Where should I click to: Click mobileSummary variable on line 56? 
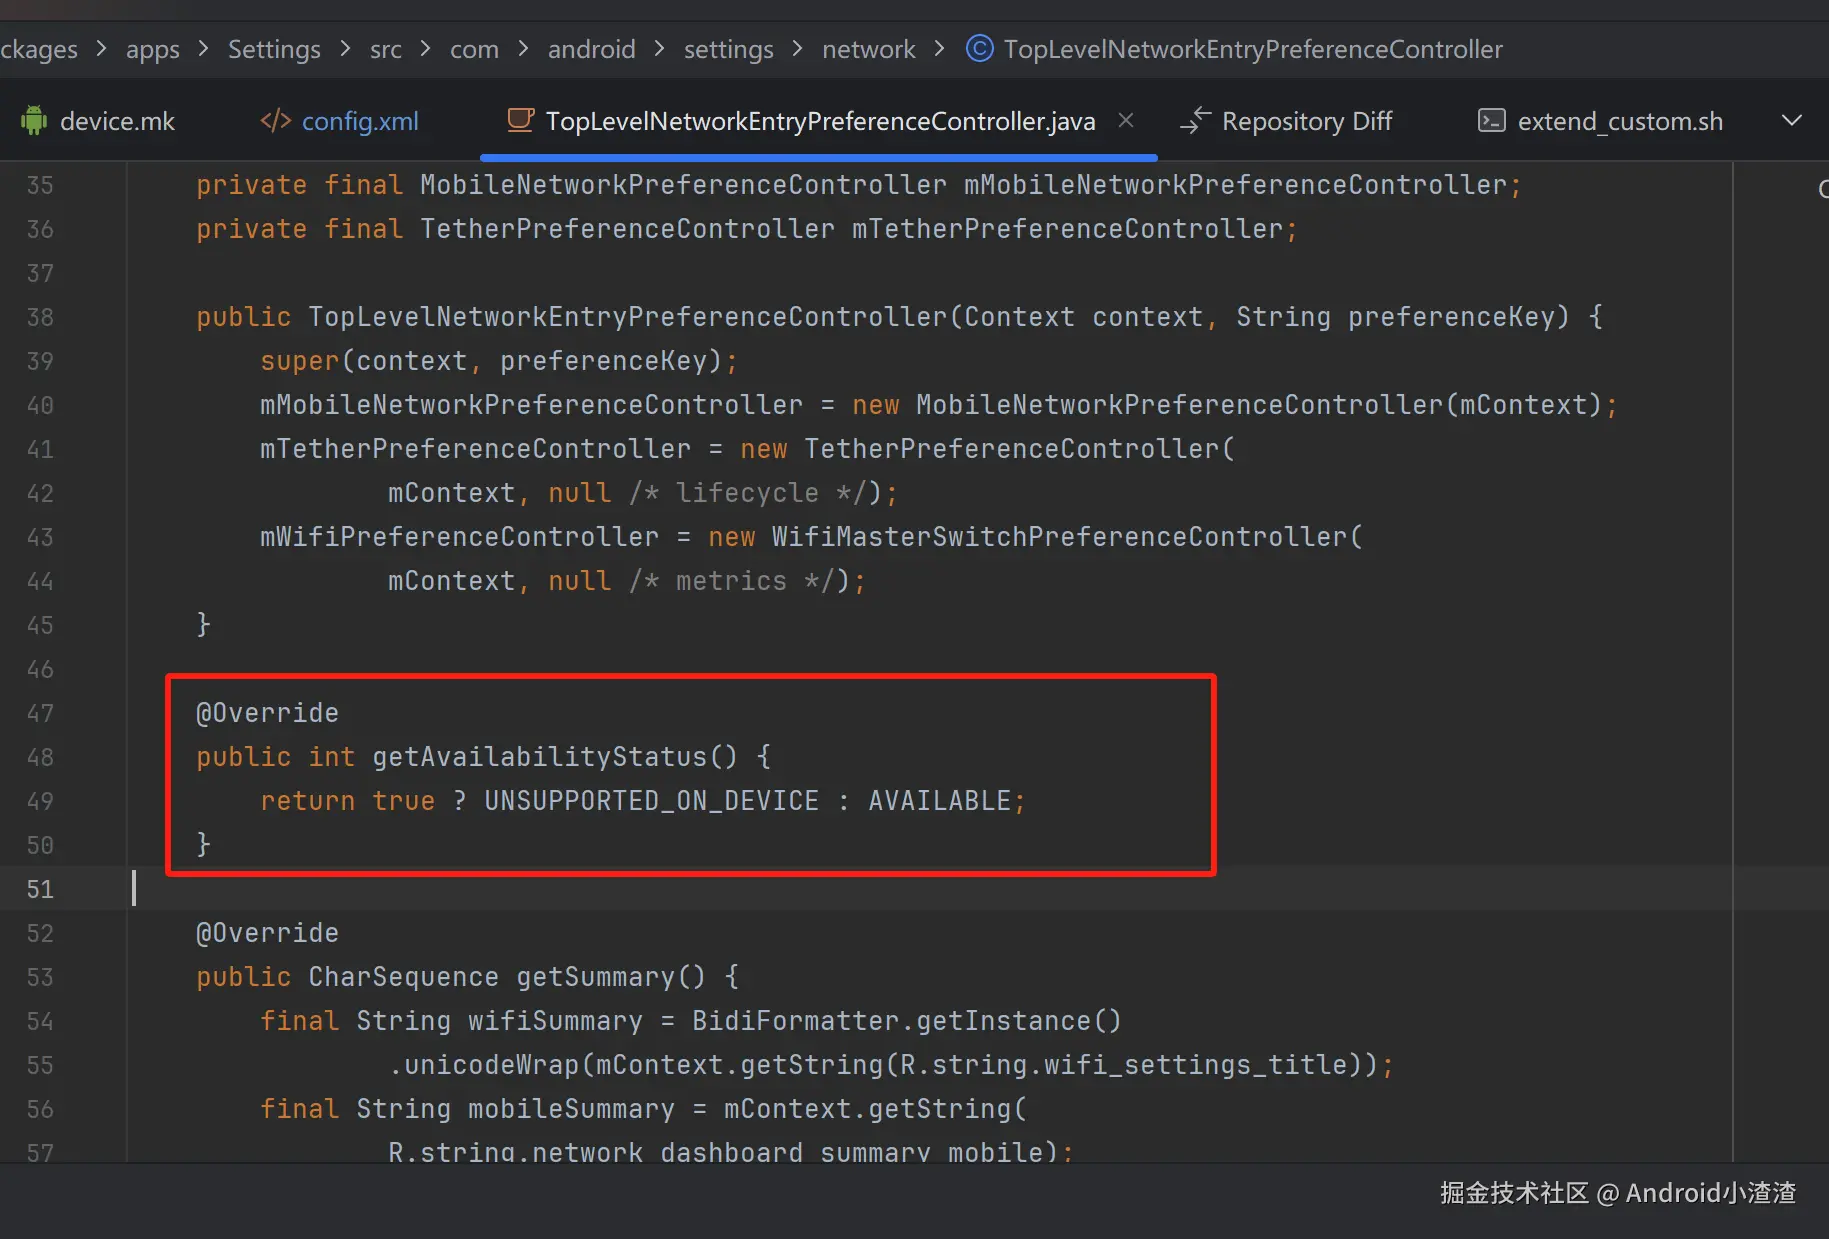[572, 1109]
